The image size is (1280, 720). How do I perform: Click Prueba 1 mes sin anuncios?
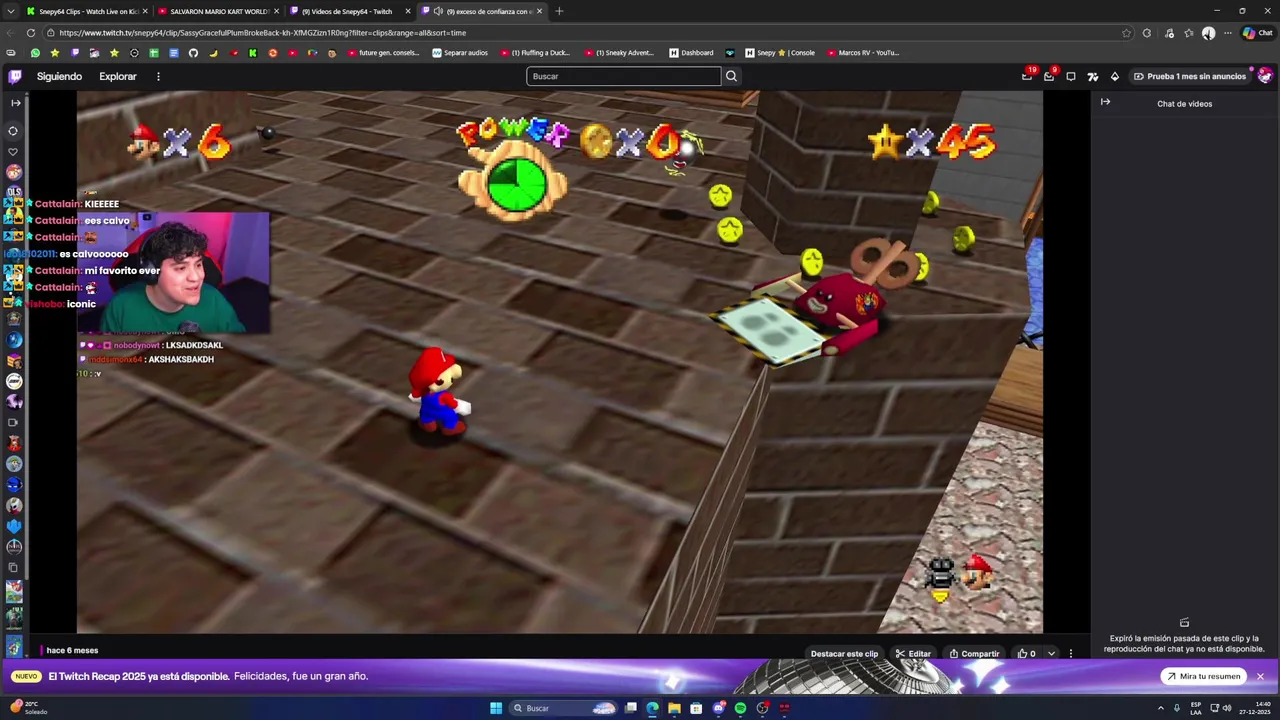[x=1189, y=76]
